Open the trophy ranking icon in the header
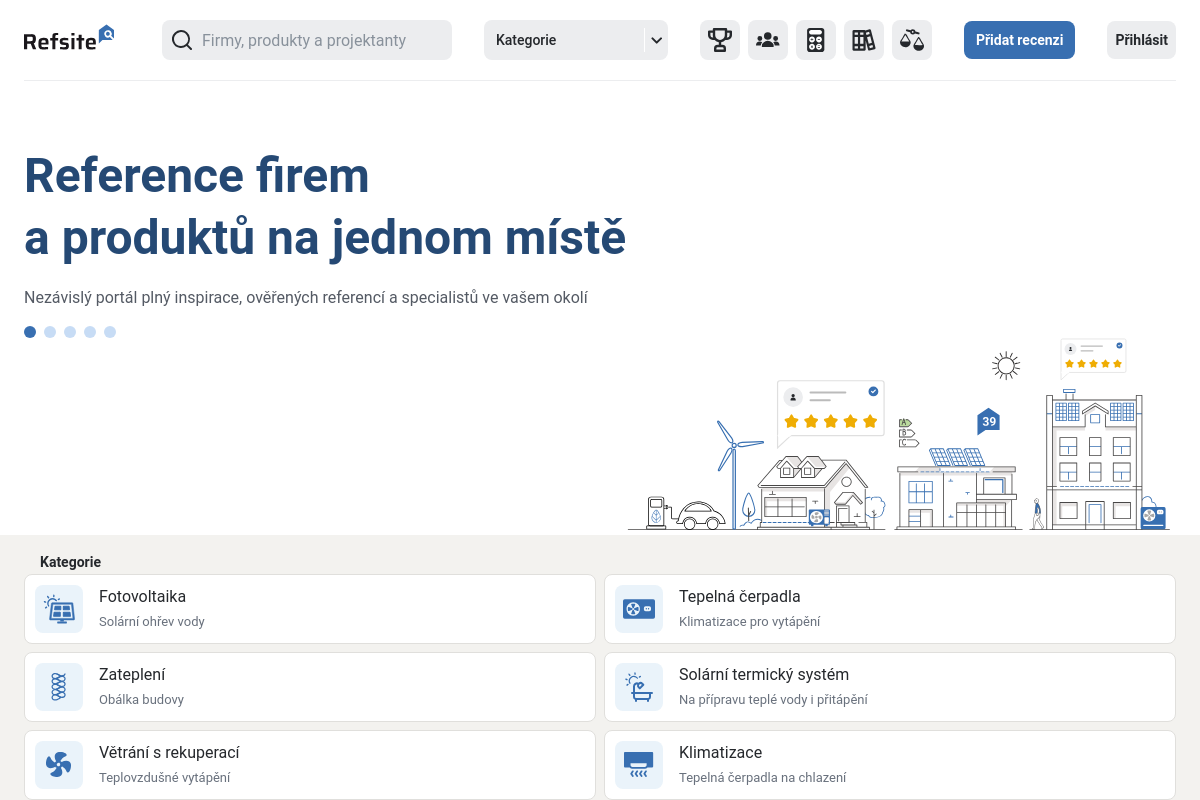1200x800 pixels. (719, 40)
